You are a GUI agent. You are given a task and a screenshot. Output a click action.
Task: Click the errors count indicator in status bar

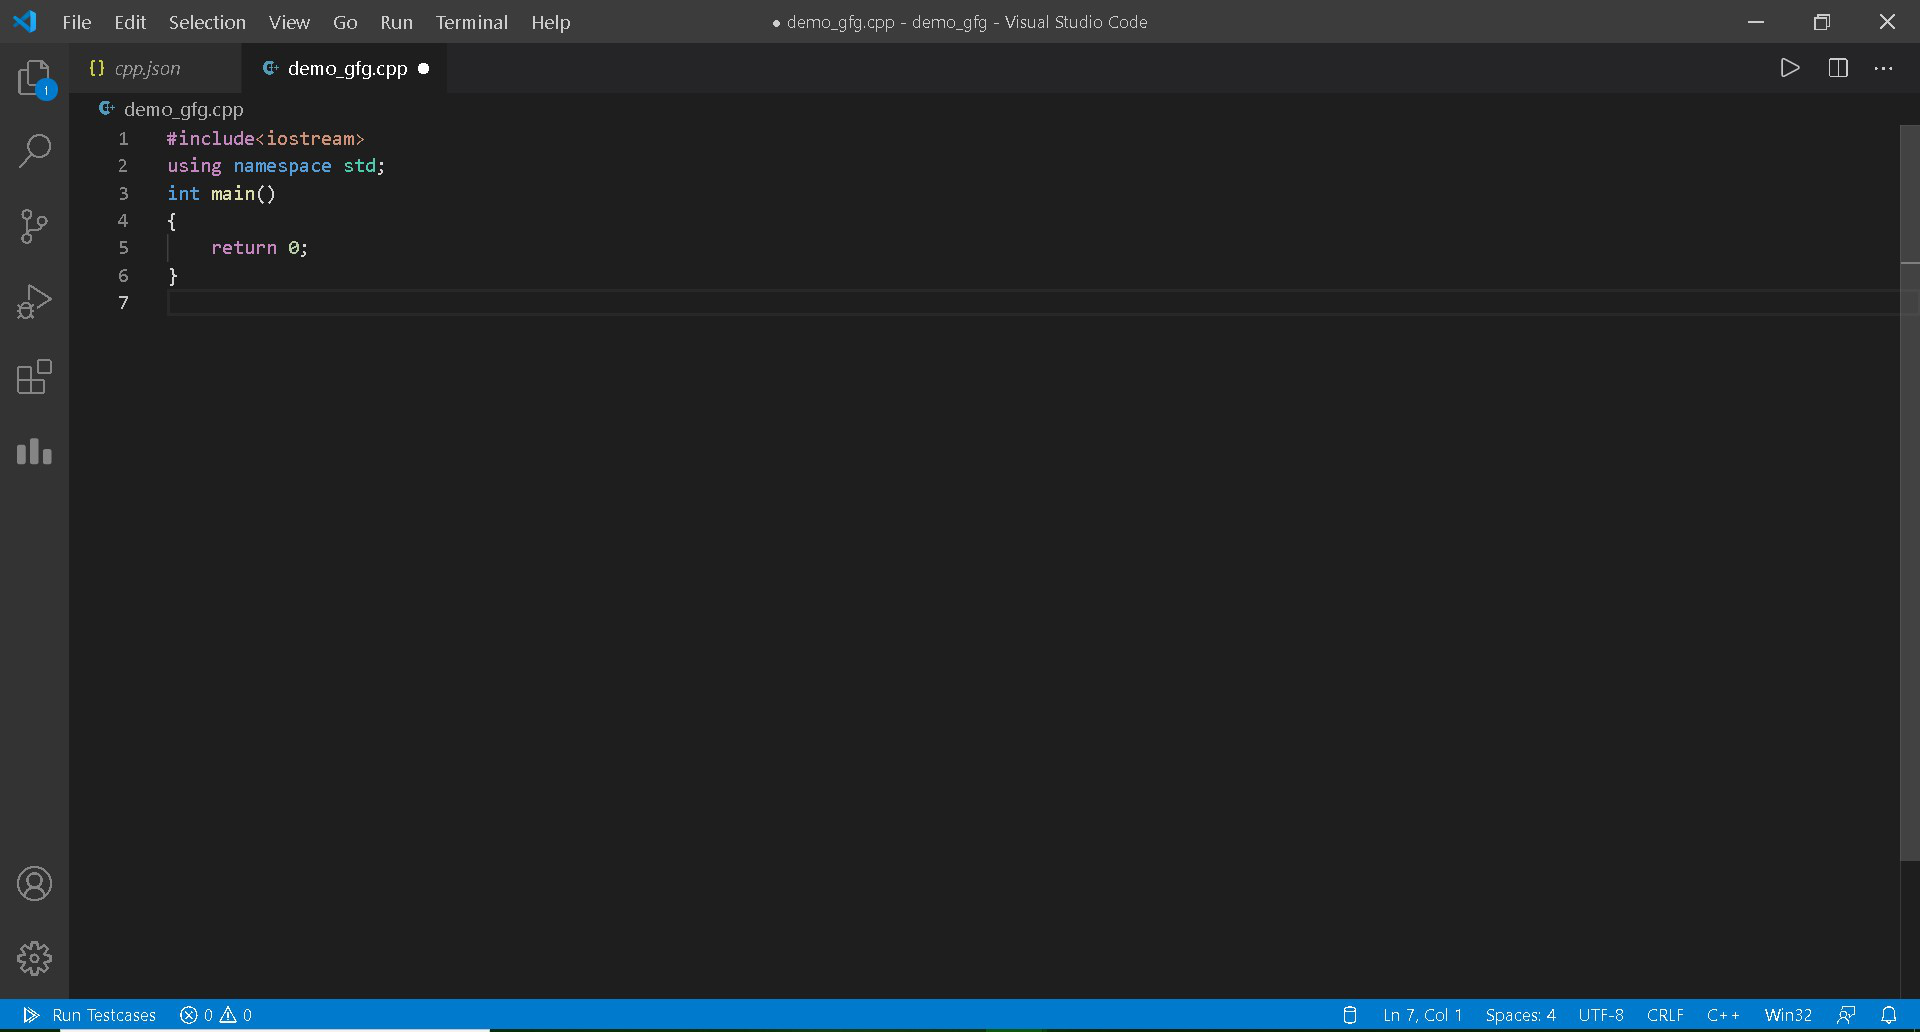click(196, 1015)
